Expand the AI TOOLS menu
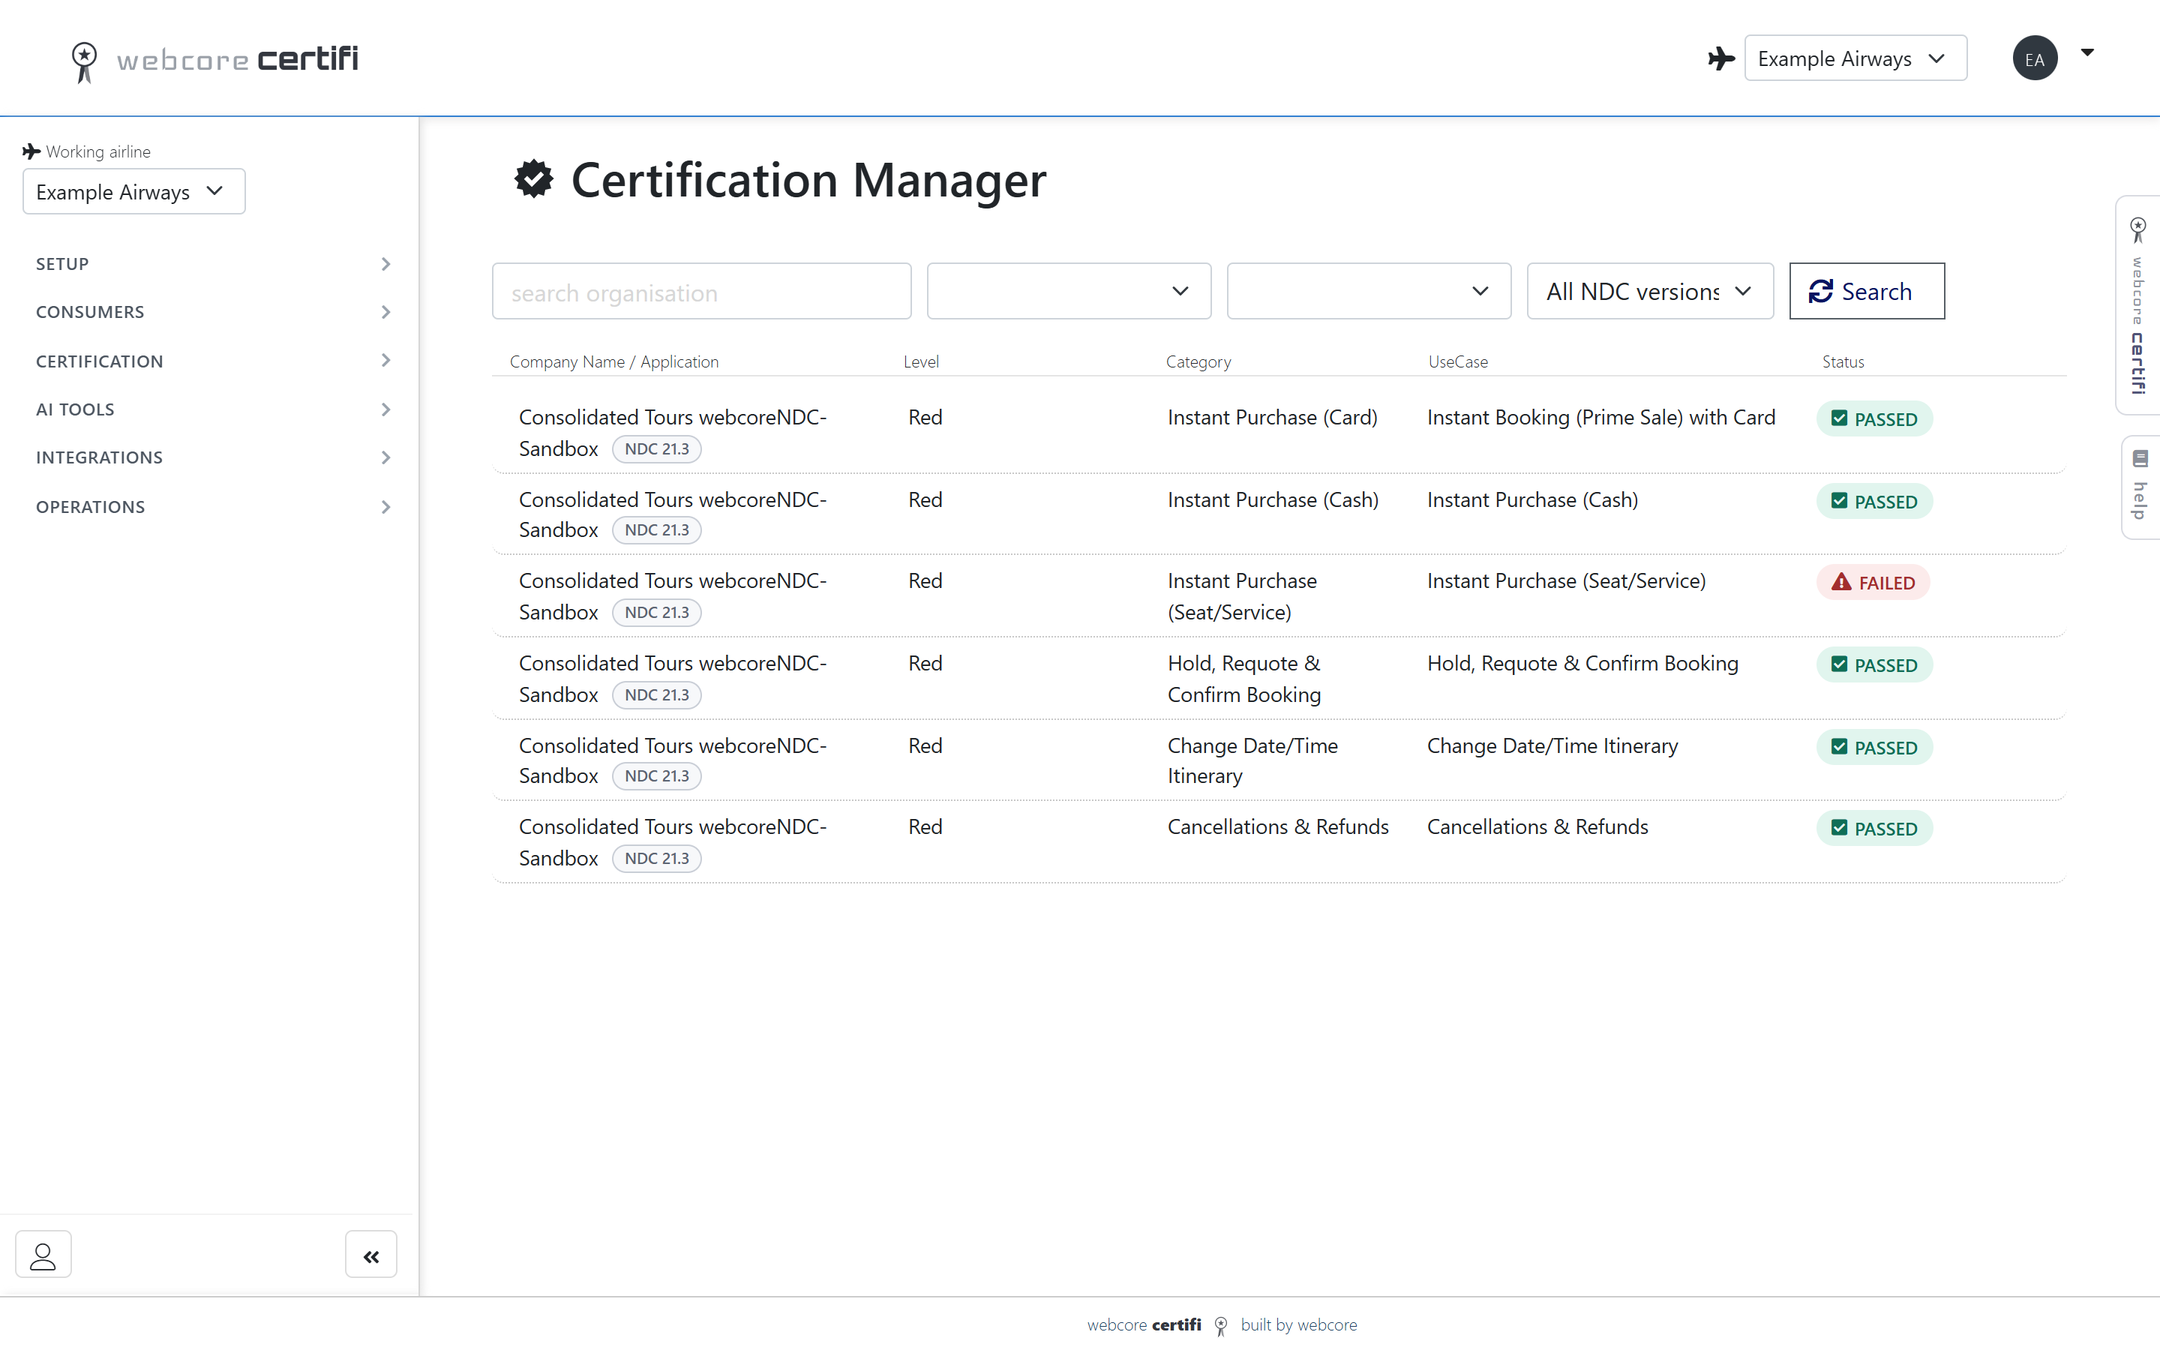2160x1350 pixels. [212, 409]
